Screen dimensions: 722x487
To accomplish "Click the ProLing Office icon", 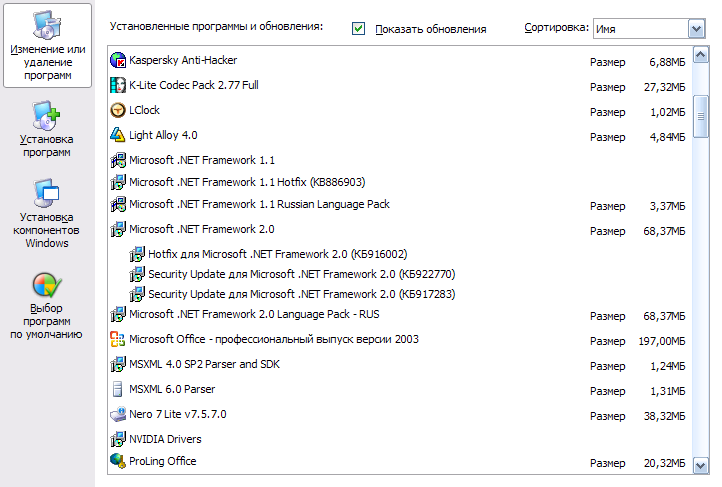I will point(117,461).
